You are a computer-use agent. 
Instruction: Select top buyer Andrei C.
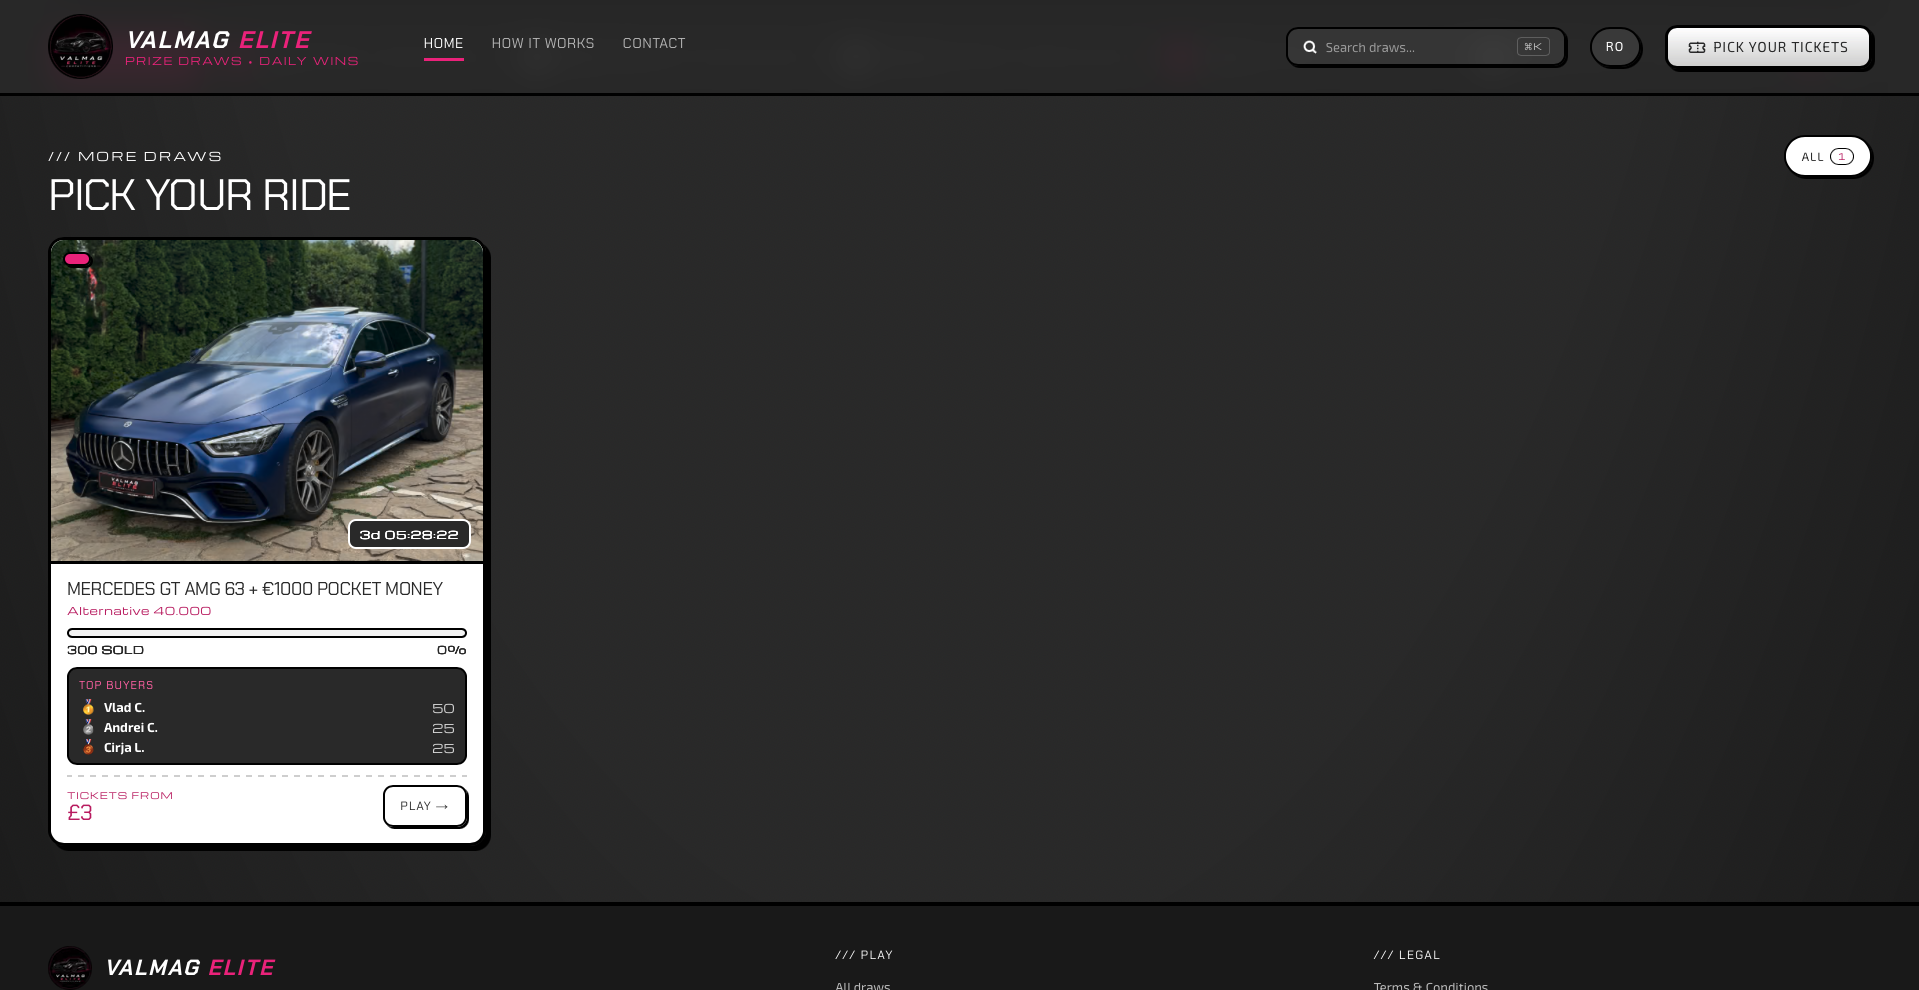coord(131,728)
